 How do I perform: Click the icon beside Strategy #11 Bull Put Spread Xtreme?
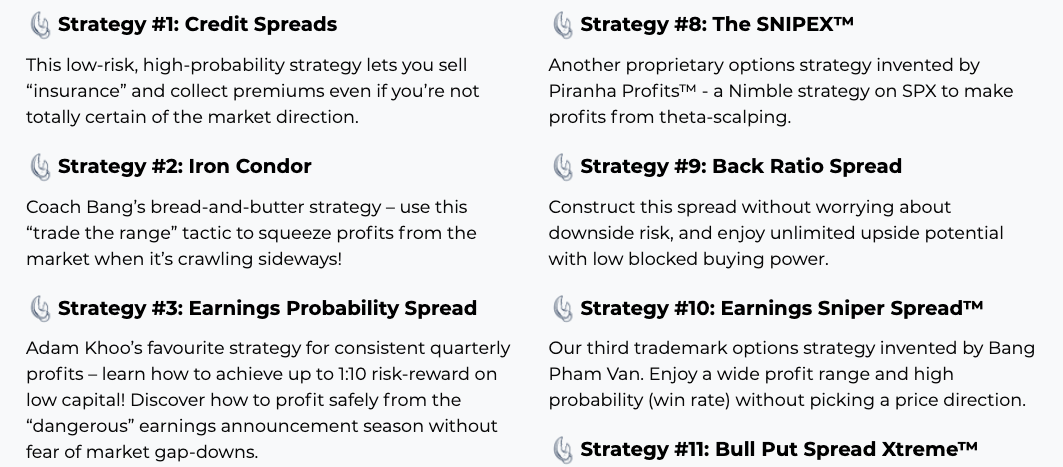(x=563, y=450)
